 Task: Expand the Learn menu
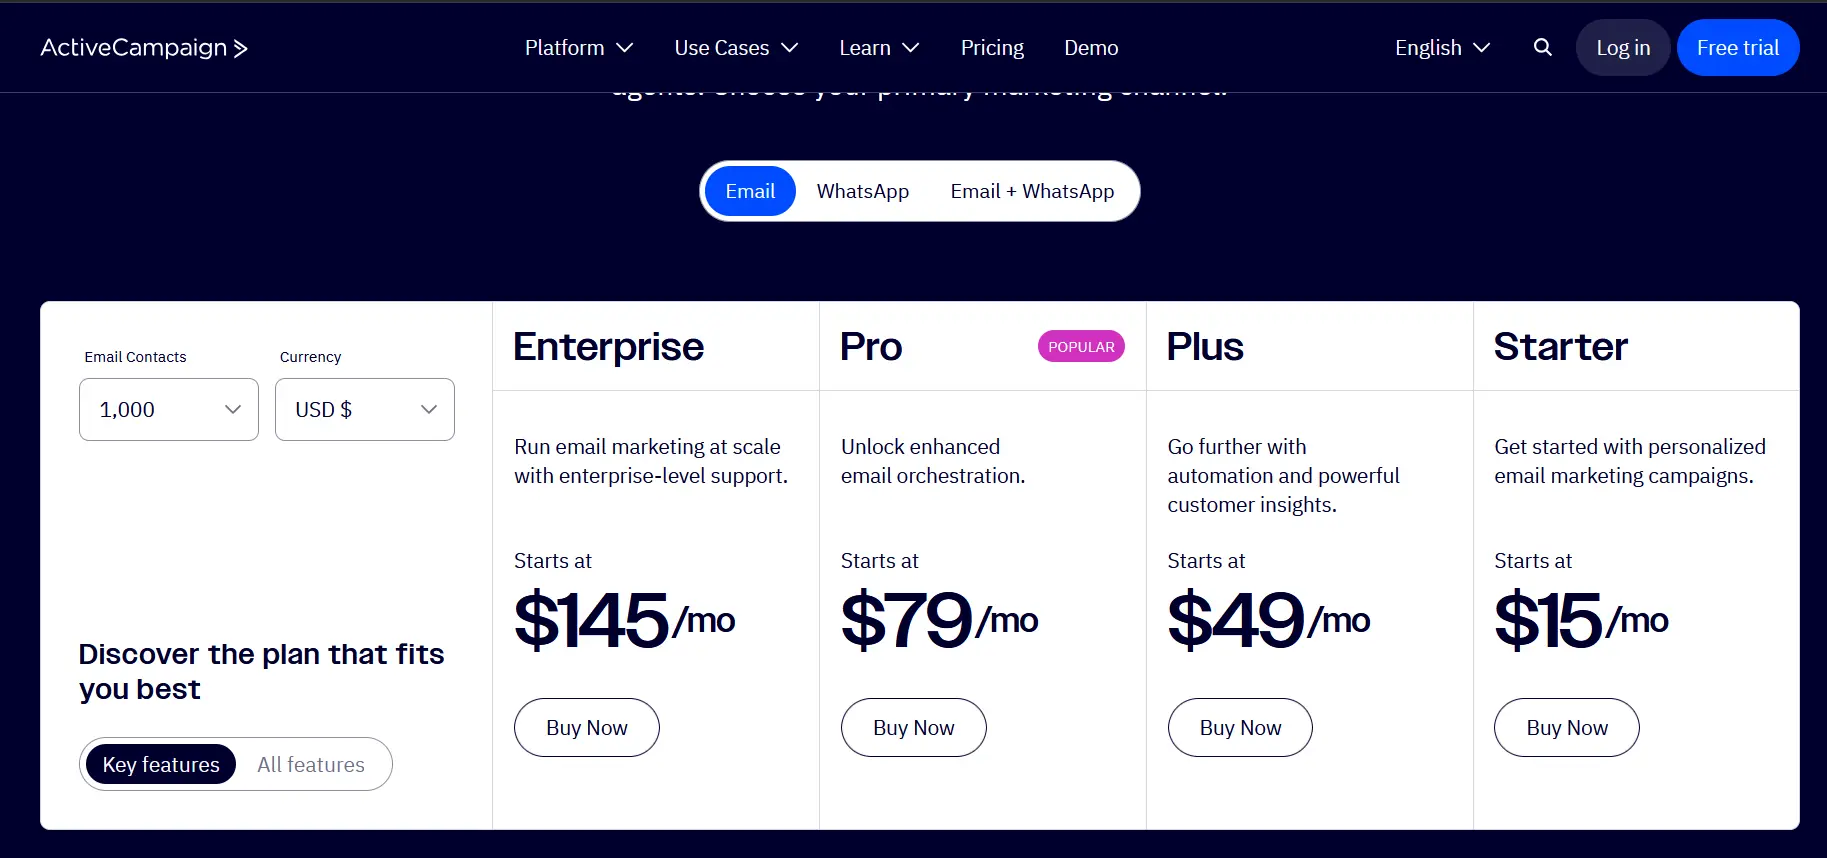879,48
